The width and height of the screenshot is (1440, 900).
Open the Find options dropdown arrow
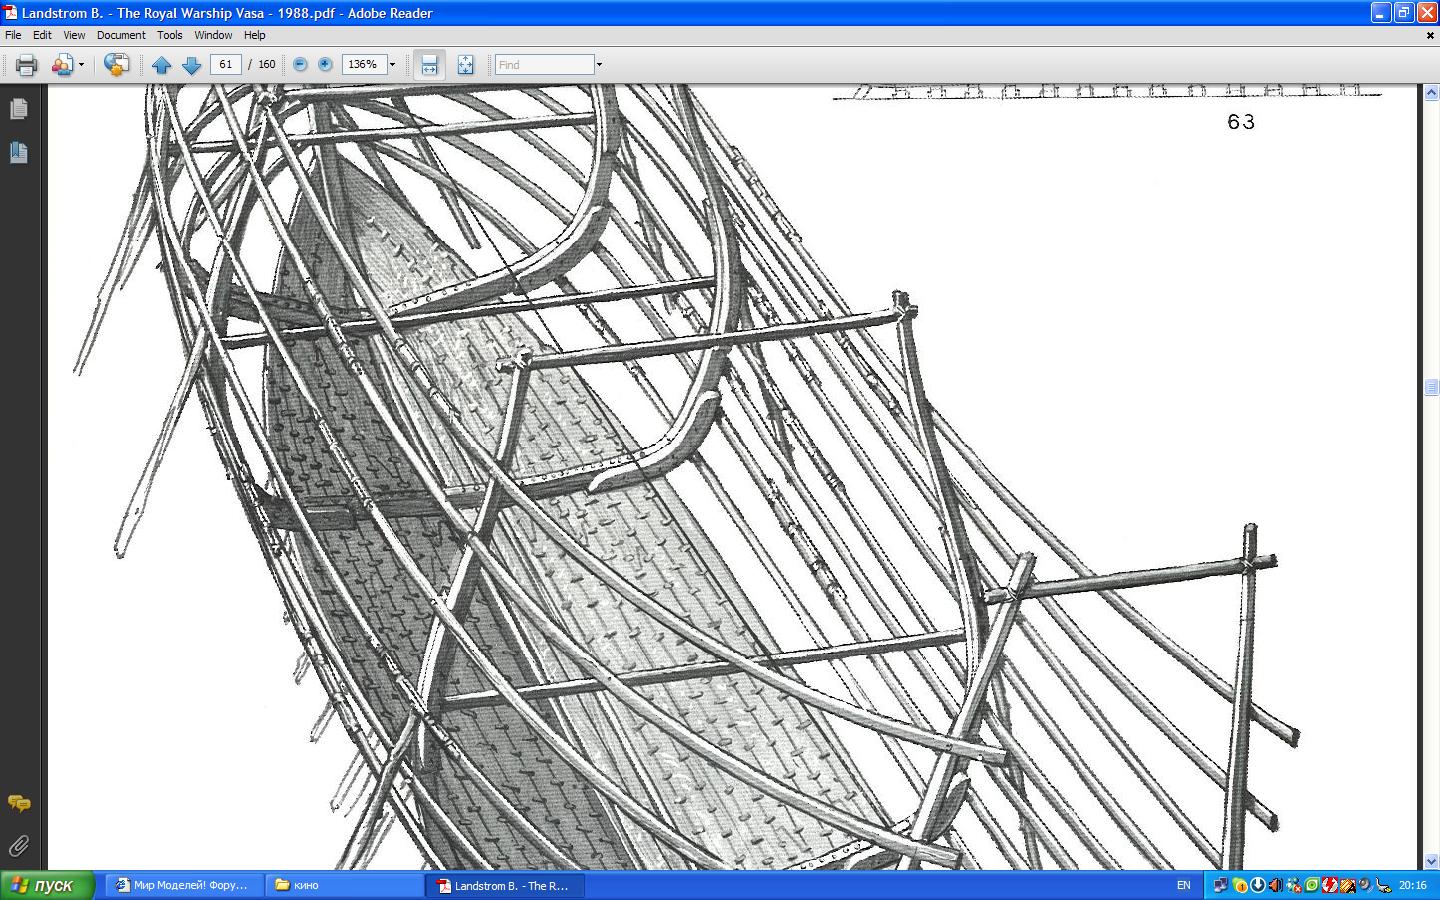click(x=599, y=65)
